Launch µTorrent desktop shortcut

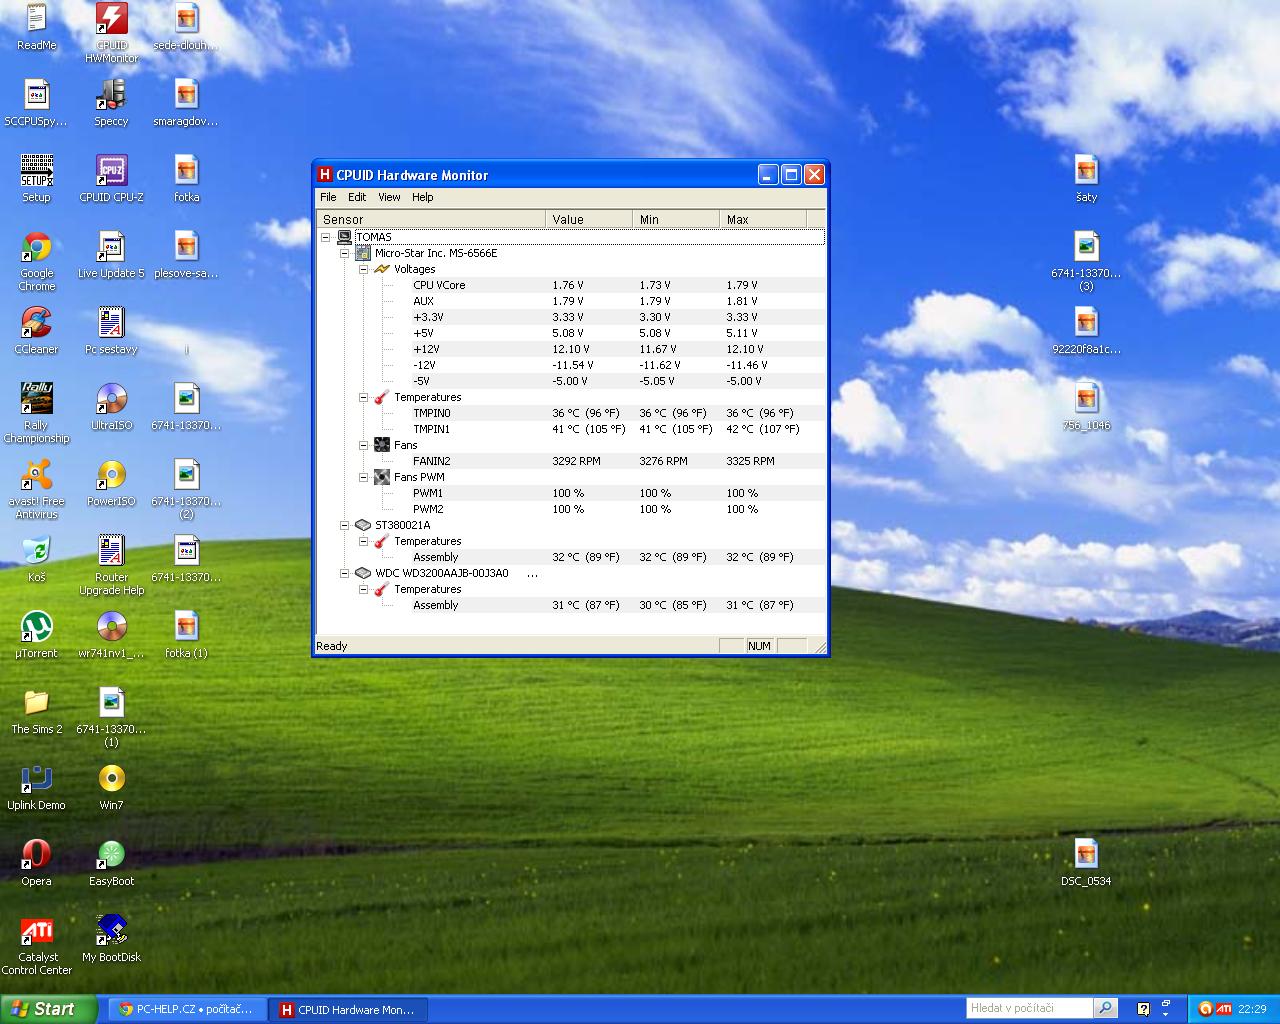pyautogui.click(x=36, y=636)
